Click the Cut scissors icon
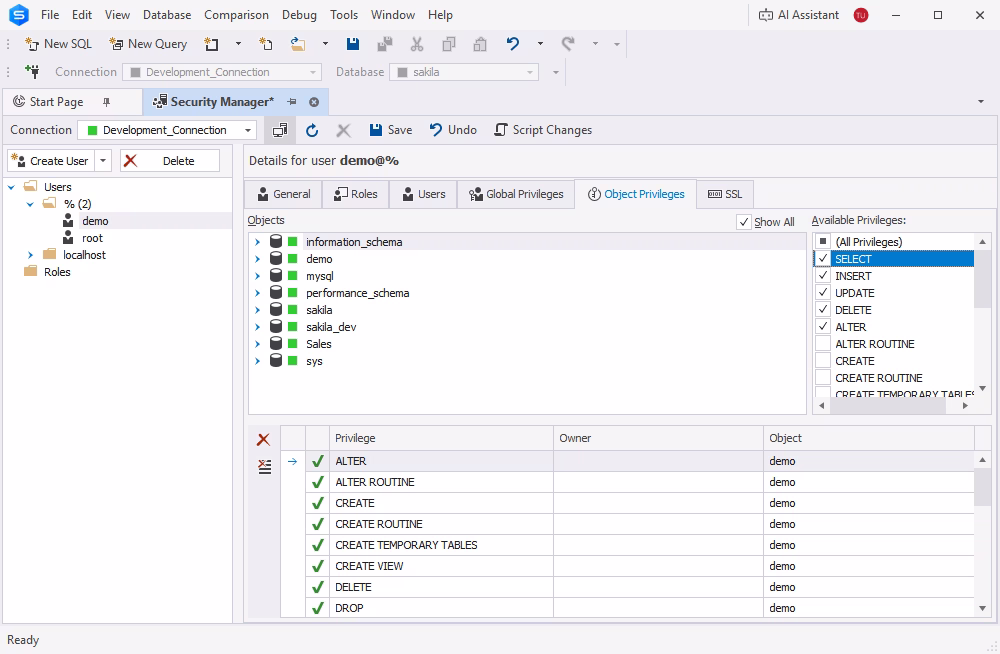Screen dimensions: 1000x654 pyautogui.click(x=417, y=44)
